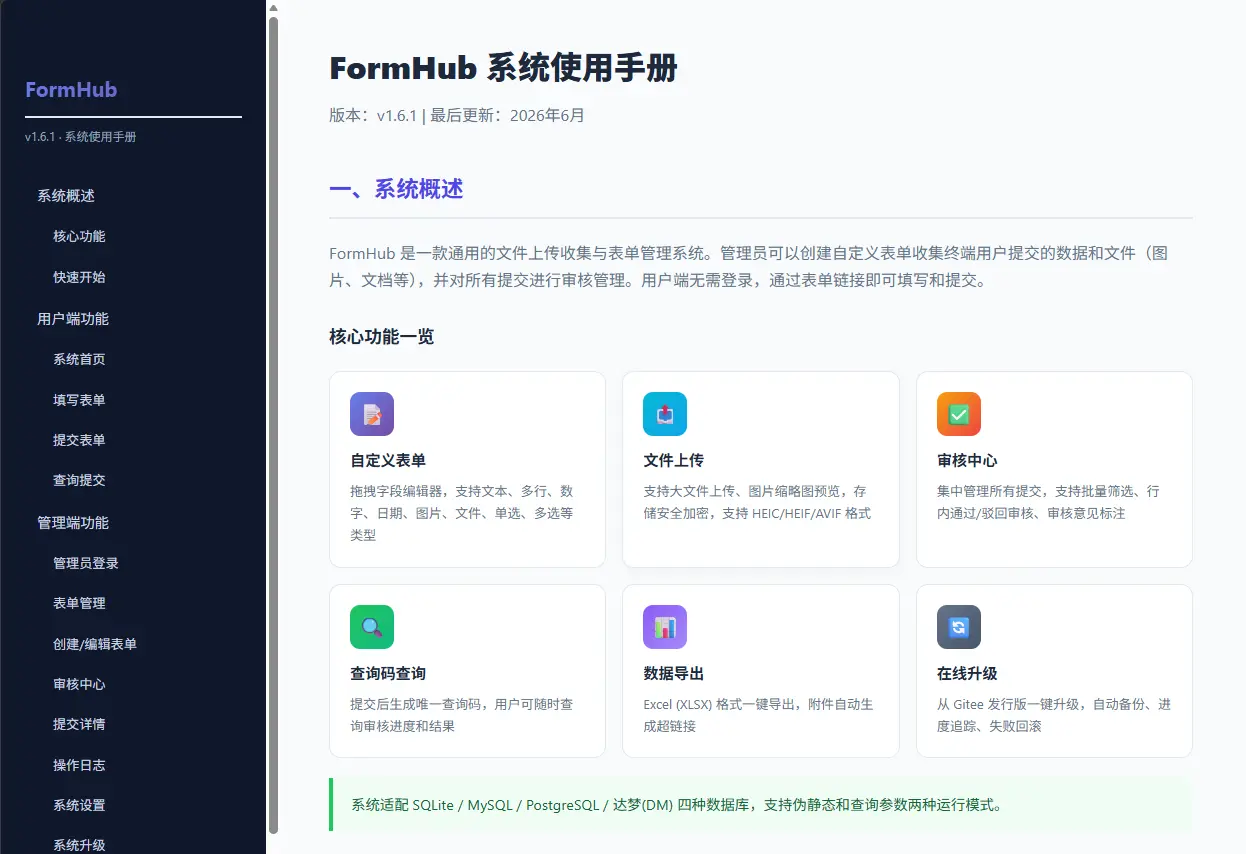Viewport: 1246px width, 854px height.
Task: Click the 文件上传 card title
Action: coord(673,461)
